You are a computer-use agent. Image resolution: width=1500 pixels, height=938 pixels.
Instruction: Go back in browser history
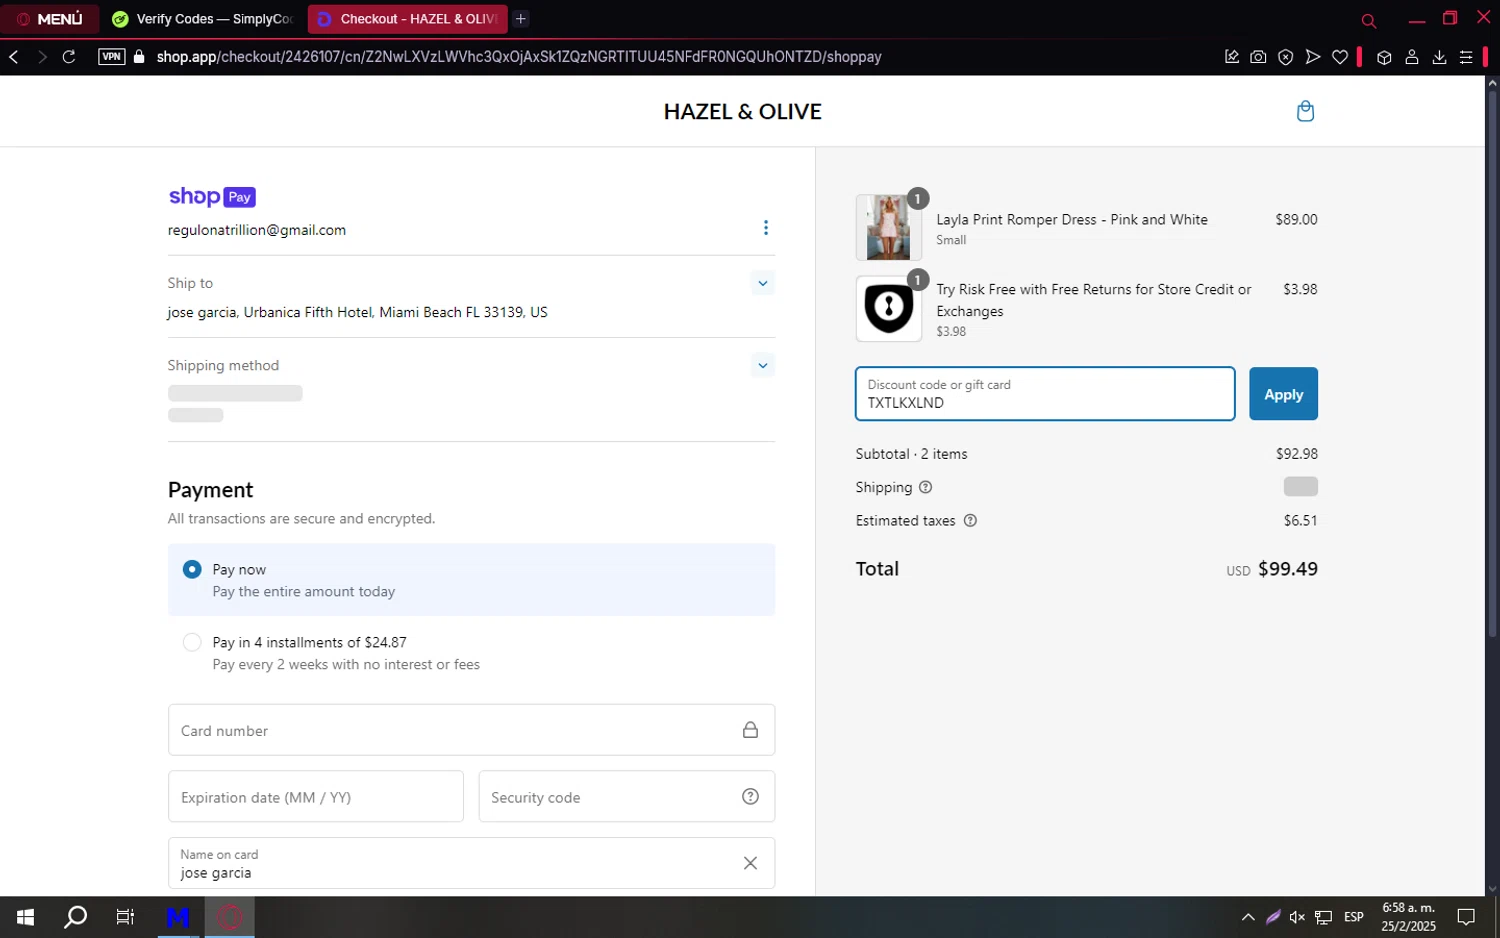pos(14,57)
